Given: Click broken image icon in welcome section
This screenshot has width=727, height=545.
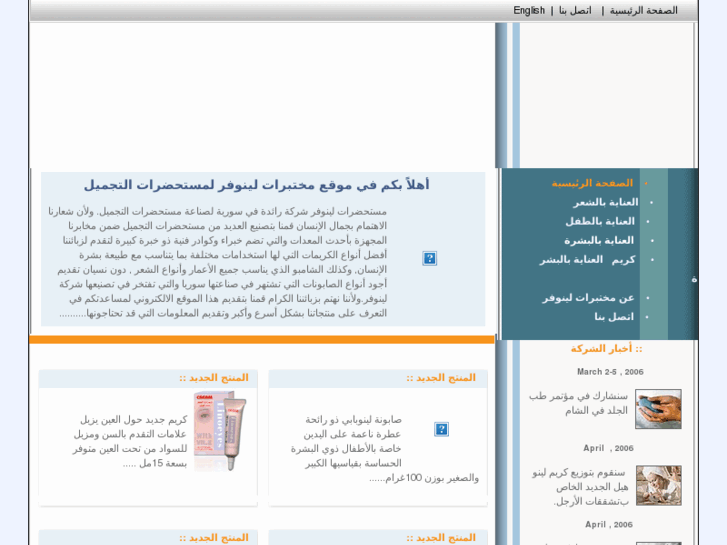Looking at the screenshot, I should point(430,258).
